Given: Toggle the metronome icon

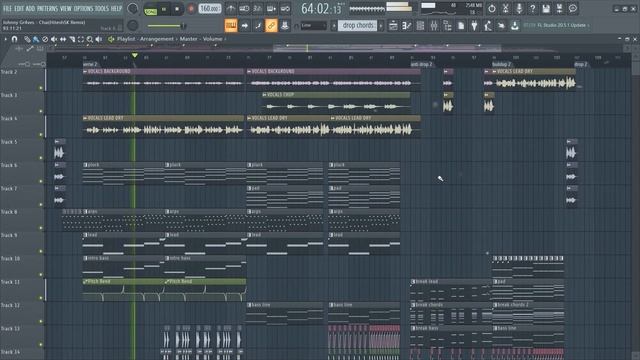Looking at the screenshot, I should click(x=231, y=8).
